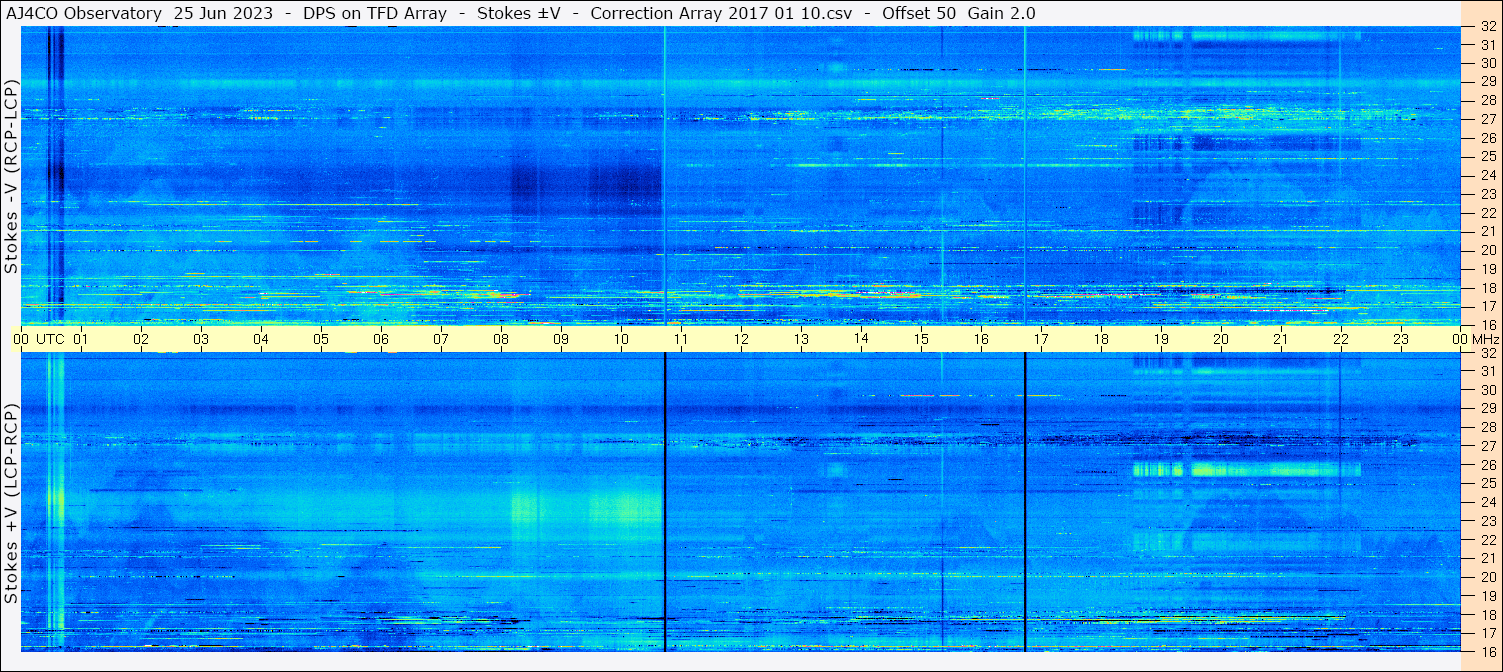
Task: Select the 14 hour mark on time axis
Action: [861, 338]
